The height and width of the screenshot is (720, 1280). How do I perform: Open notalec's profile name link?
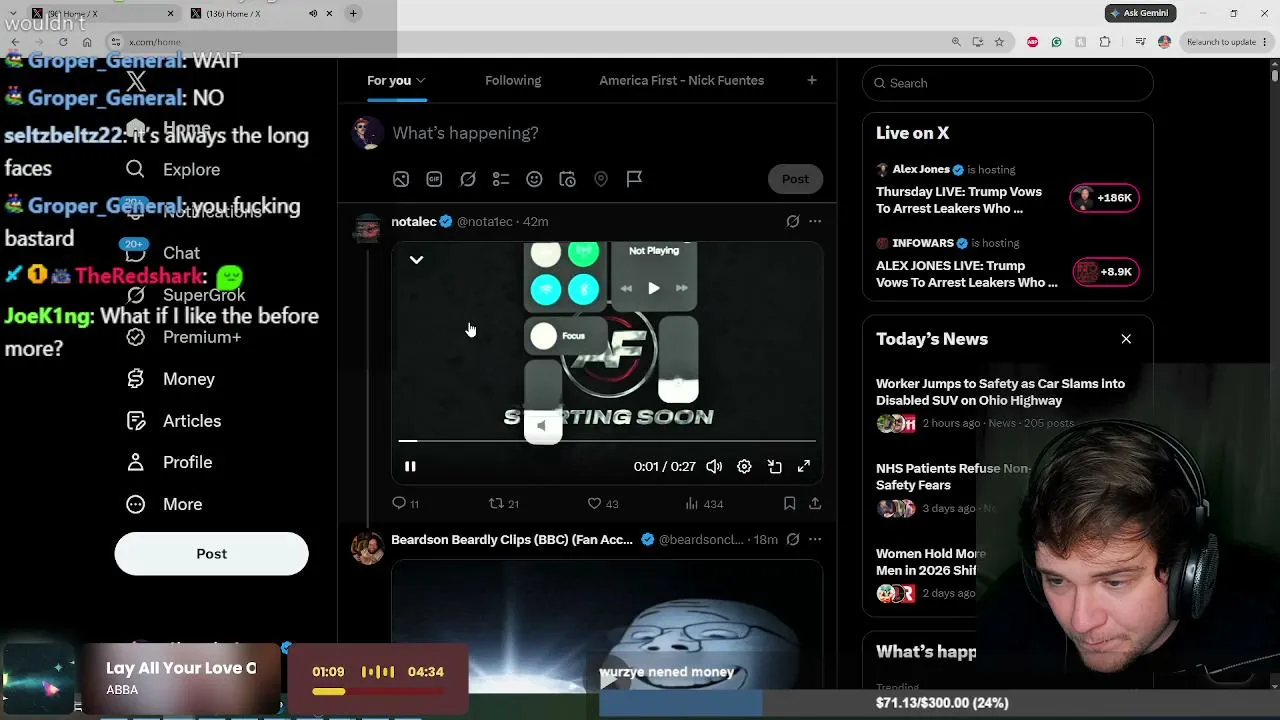[x=414, y=222]
